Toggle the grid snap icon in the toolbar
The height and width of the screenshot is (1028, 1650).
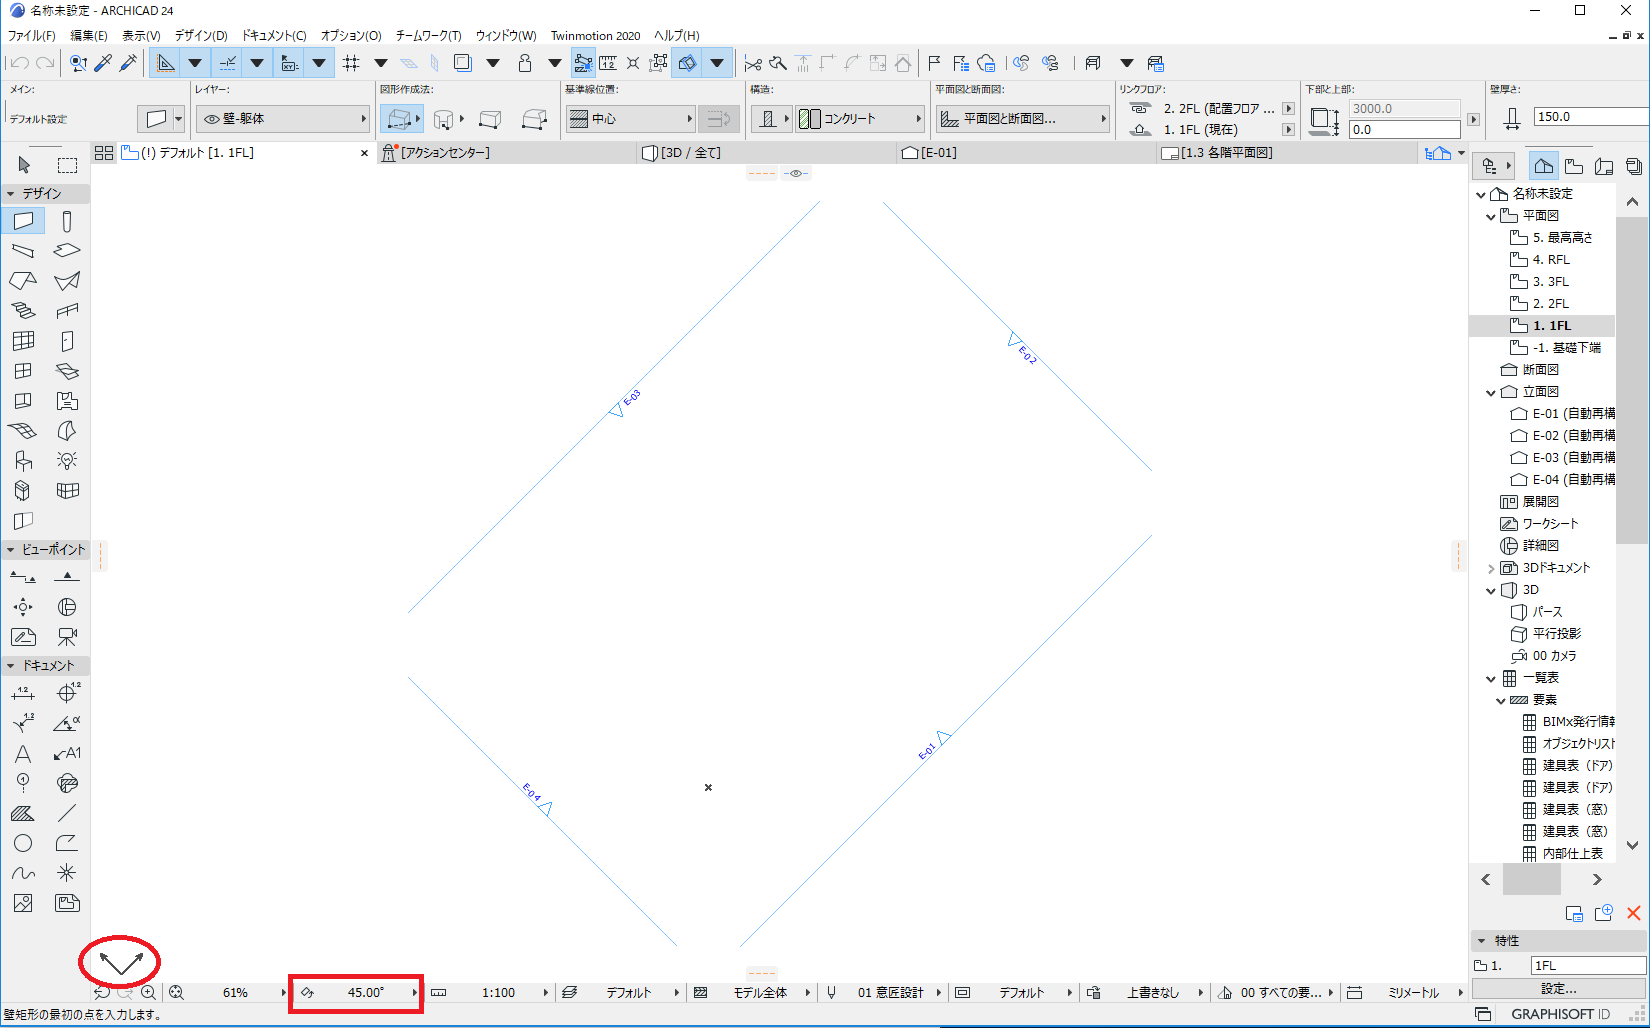(x=351, y=63)
